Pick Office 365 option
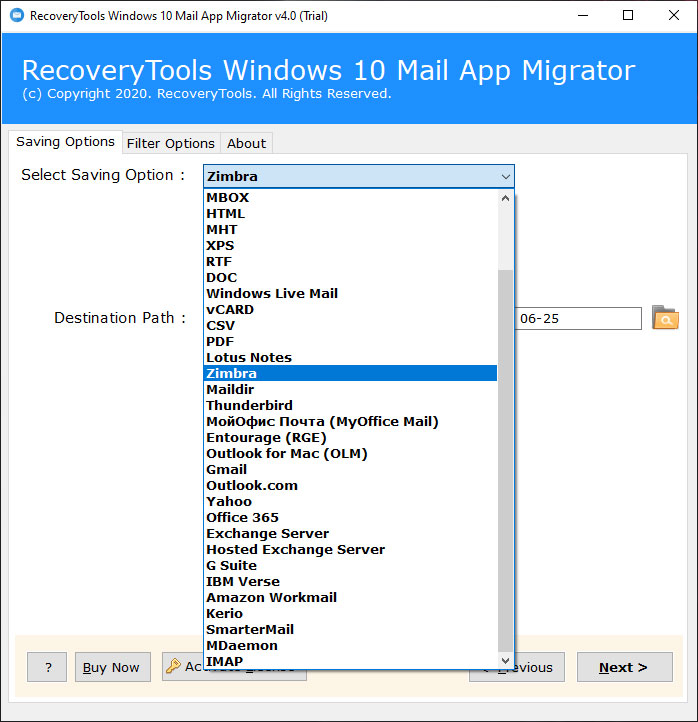Viewport: 698px width, 722px height. click(350, 518)
